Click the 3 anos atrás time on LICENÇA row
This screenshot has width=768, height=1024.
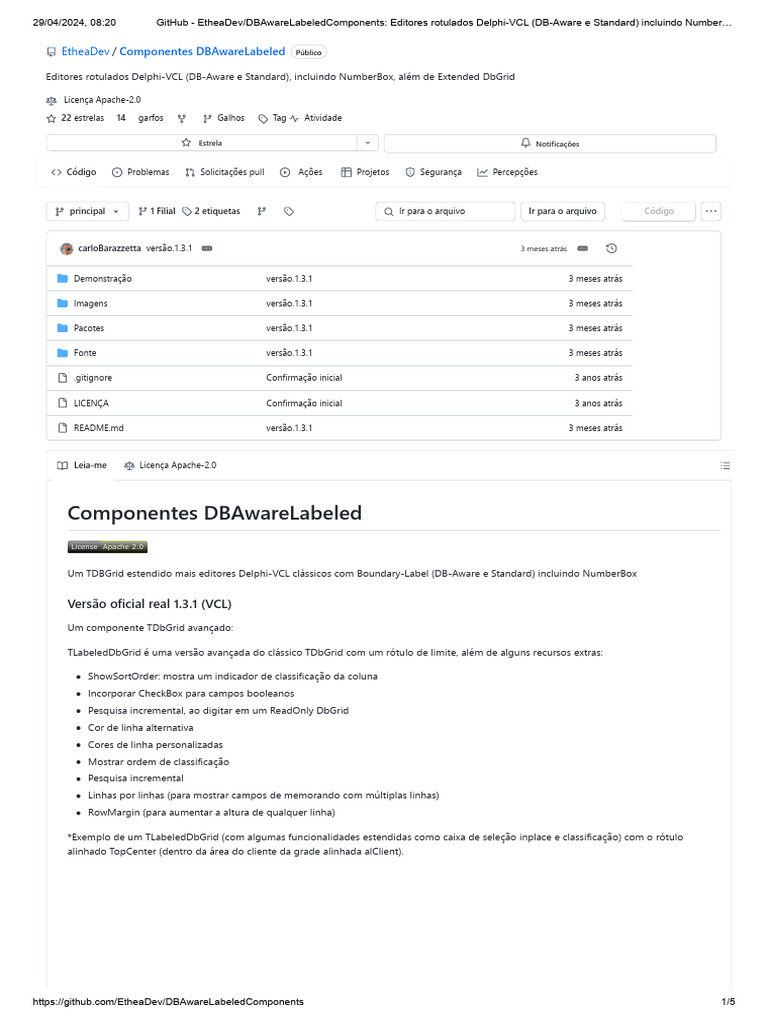pos(598,404)
